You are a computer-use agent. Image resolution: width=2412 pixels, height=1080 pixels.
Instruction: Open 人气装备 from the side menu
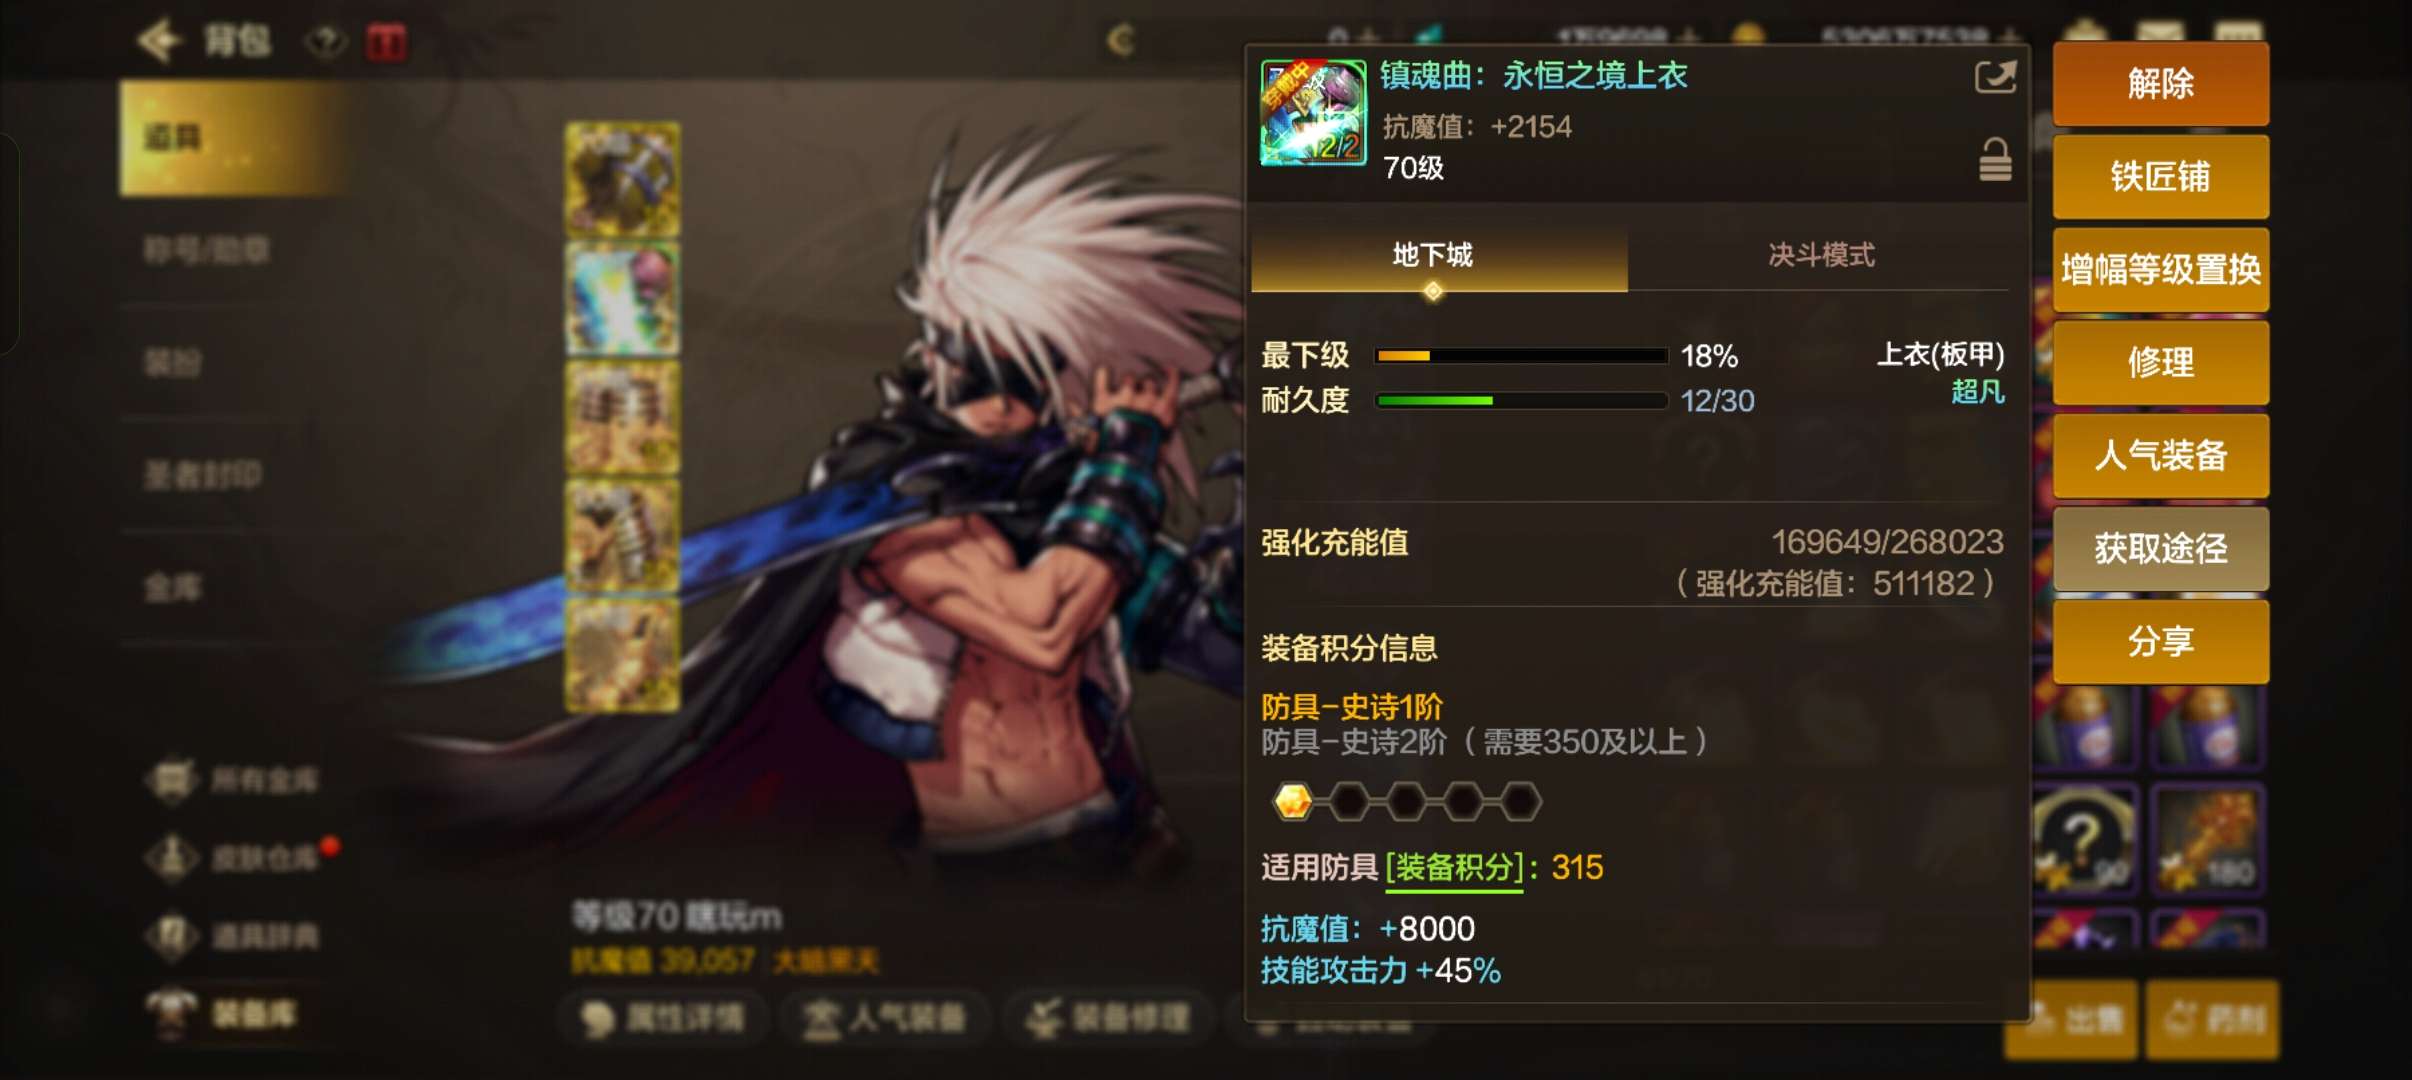2160,455
